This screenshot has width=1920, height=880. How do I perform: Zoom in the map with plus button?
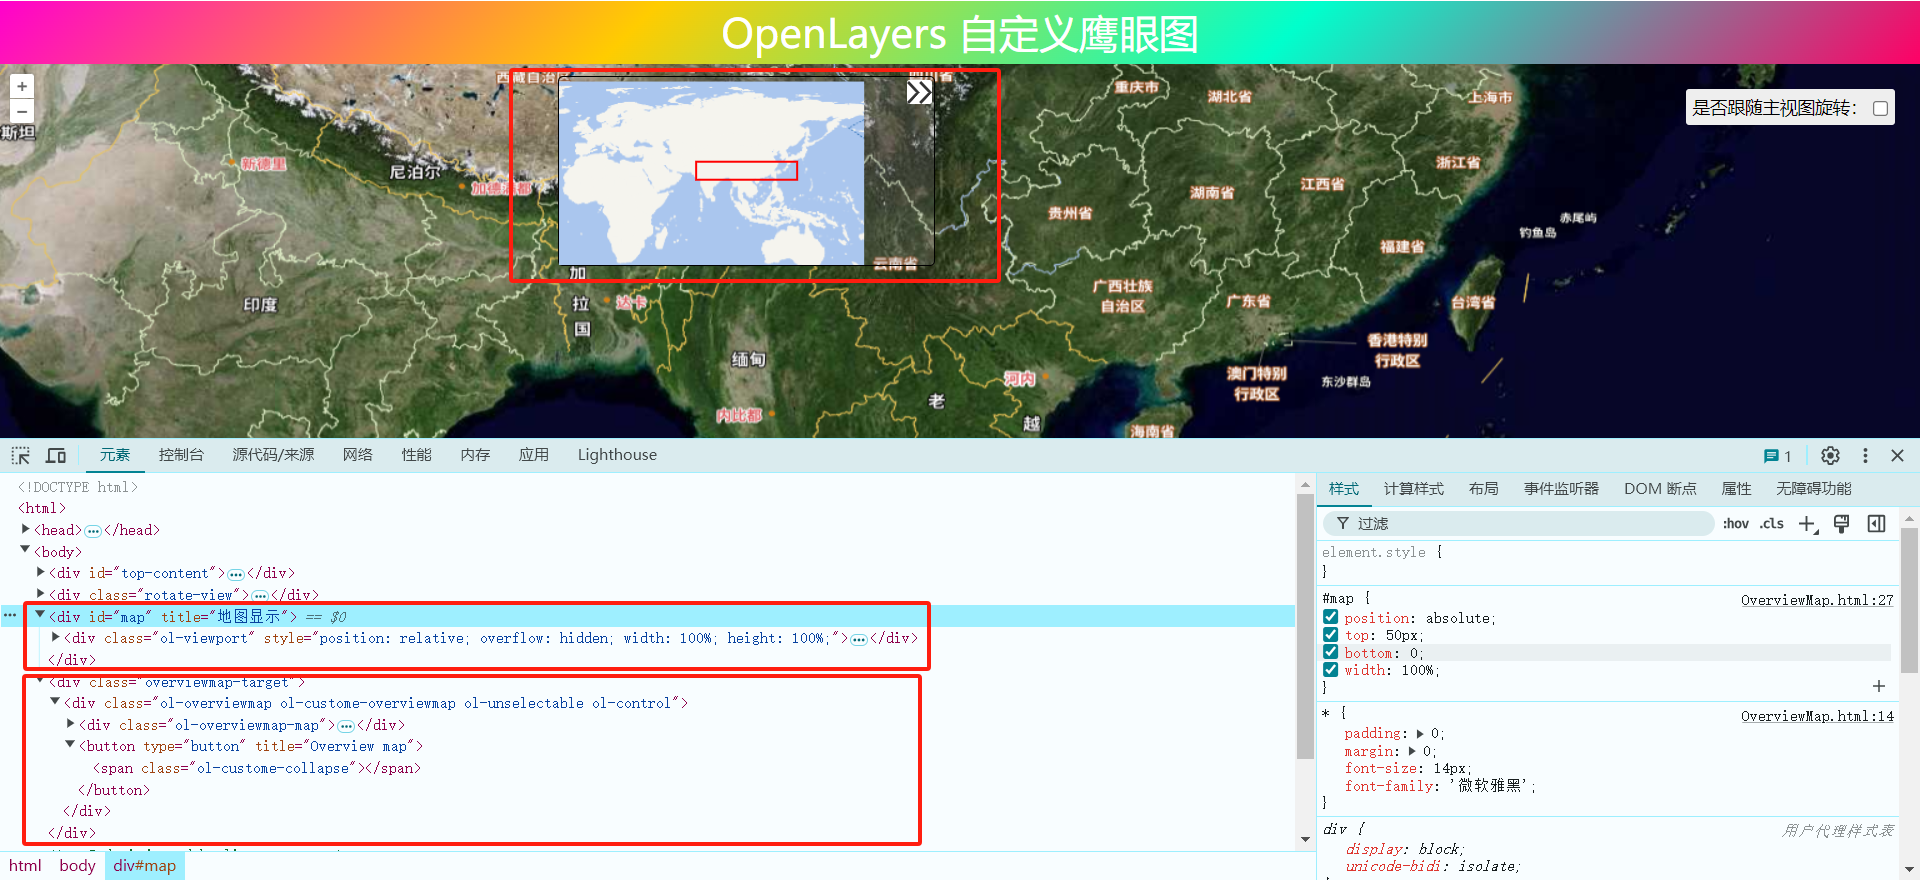[x=22, y=87]
